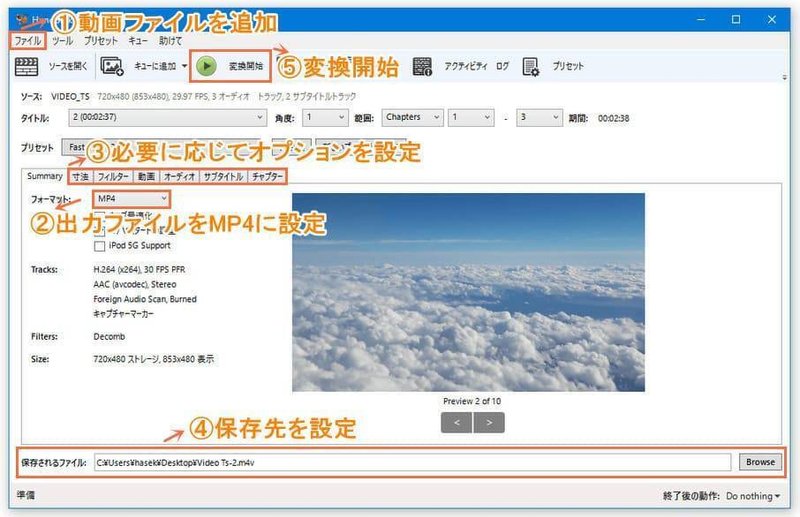Switch to the サブタイトル tab
The width and height of the screenshot is (800, 517).
coord(223,177)
